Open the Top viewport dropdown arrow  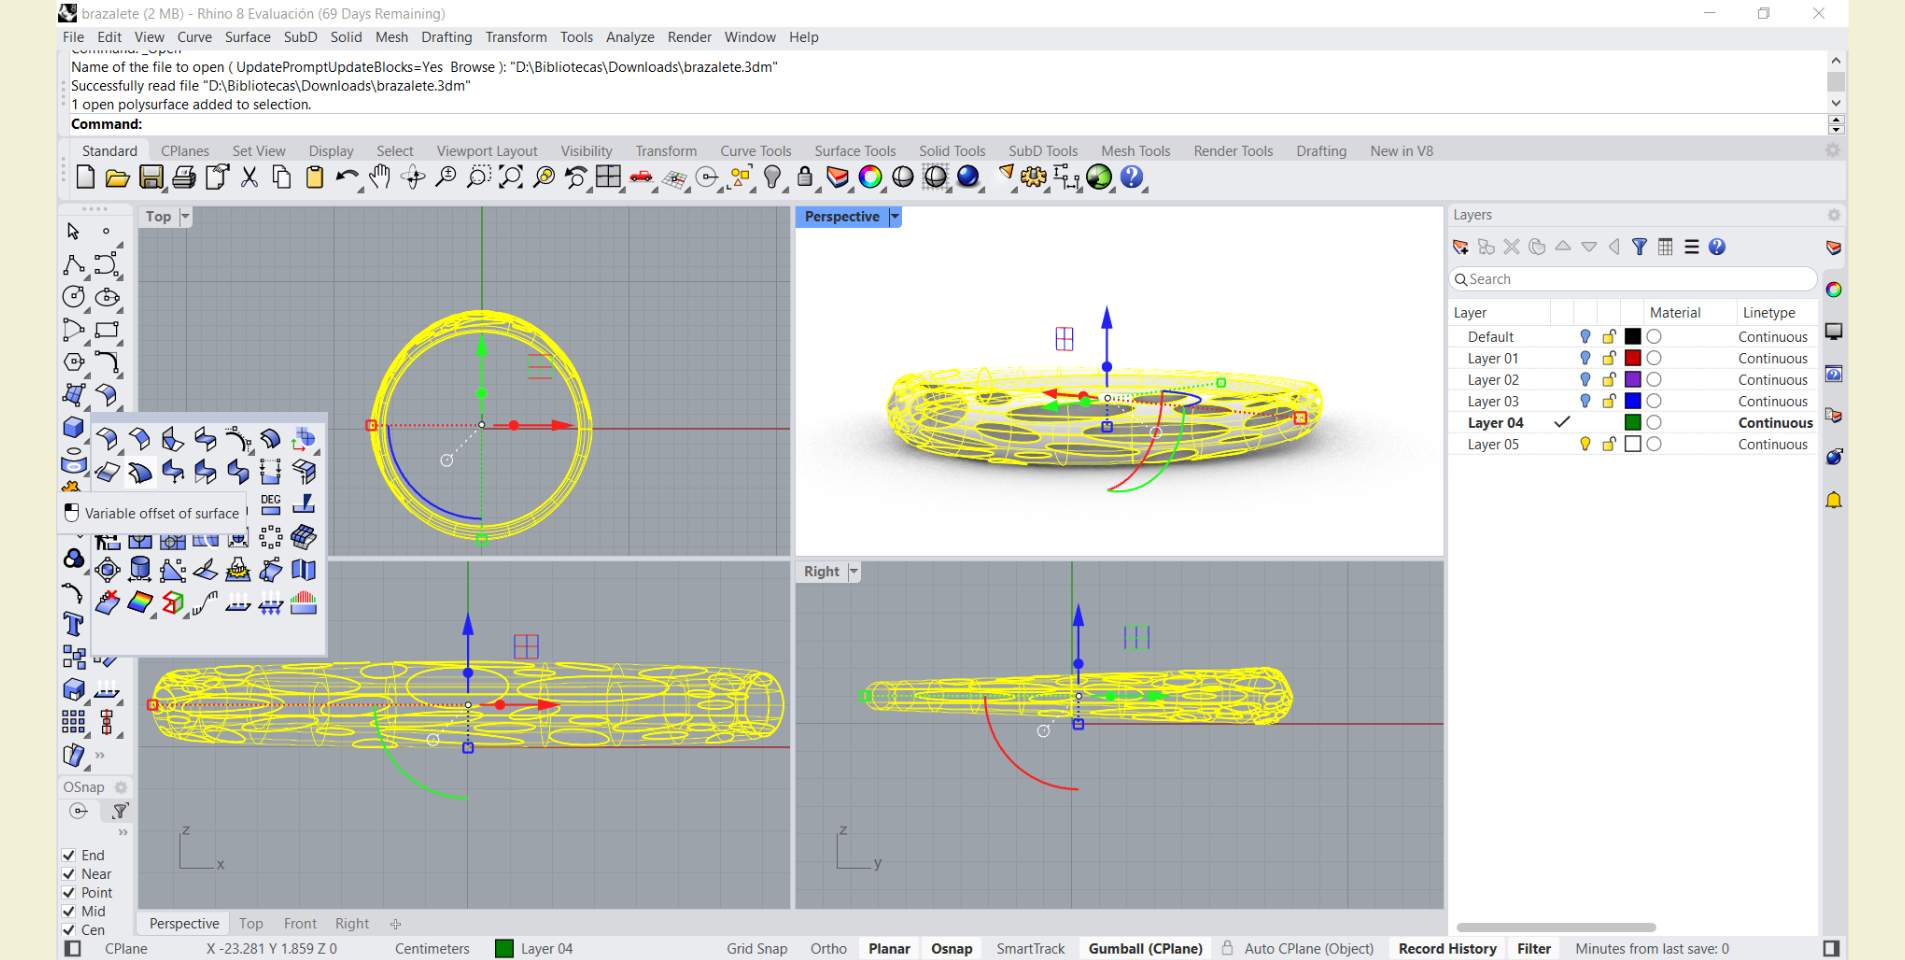[185, 217]
